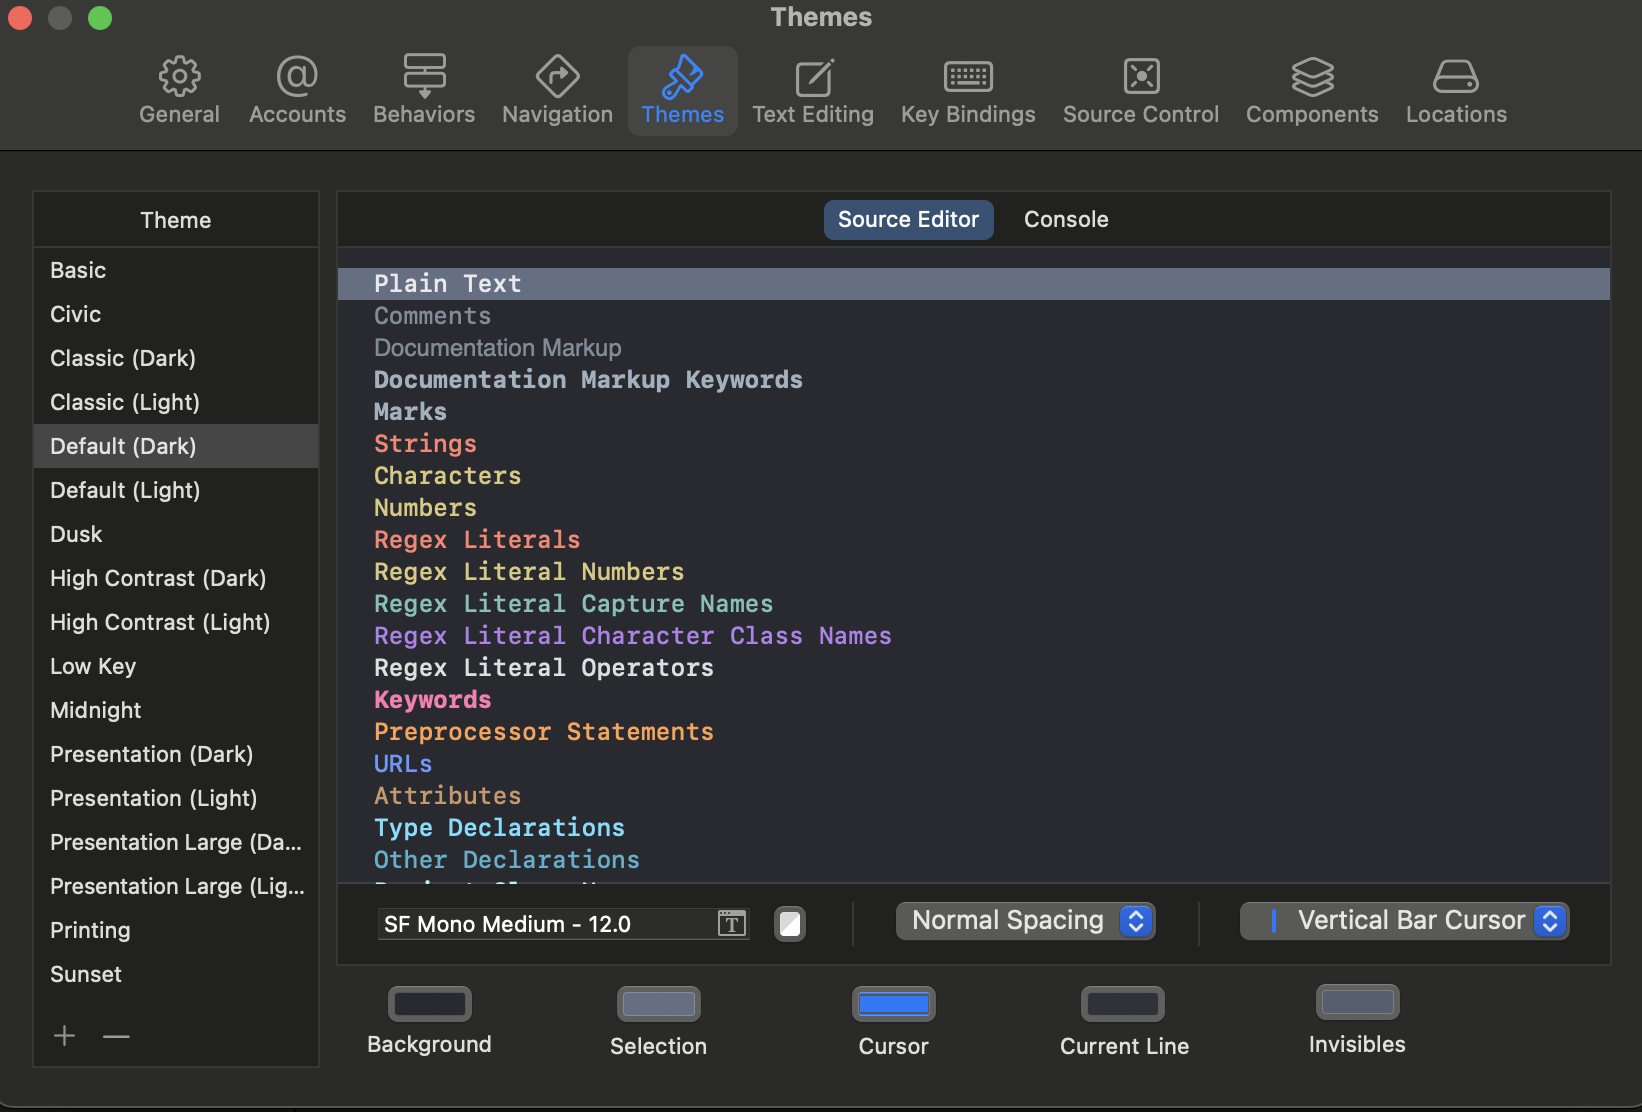
Task: Select the Midnight theme
Action: click(x=176, y=710)
